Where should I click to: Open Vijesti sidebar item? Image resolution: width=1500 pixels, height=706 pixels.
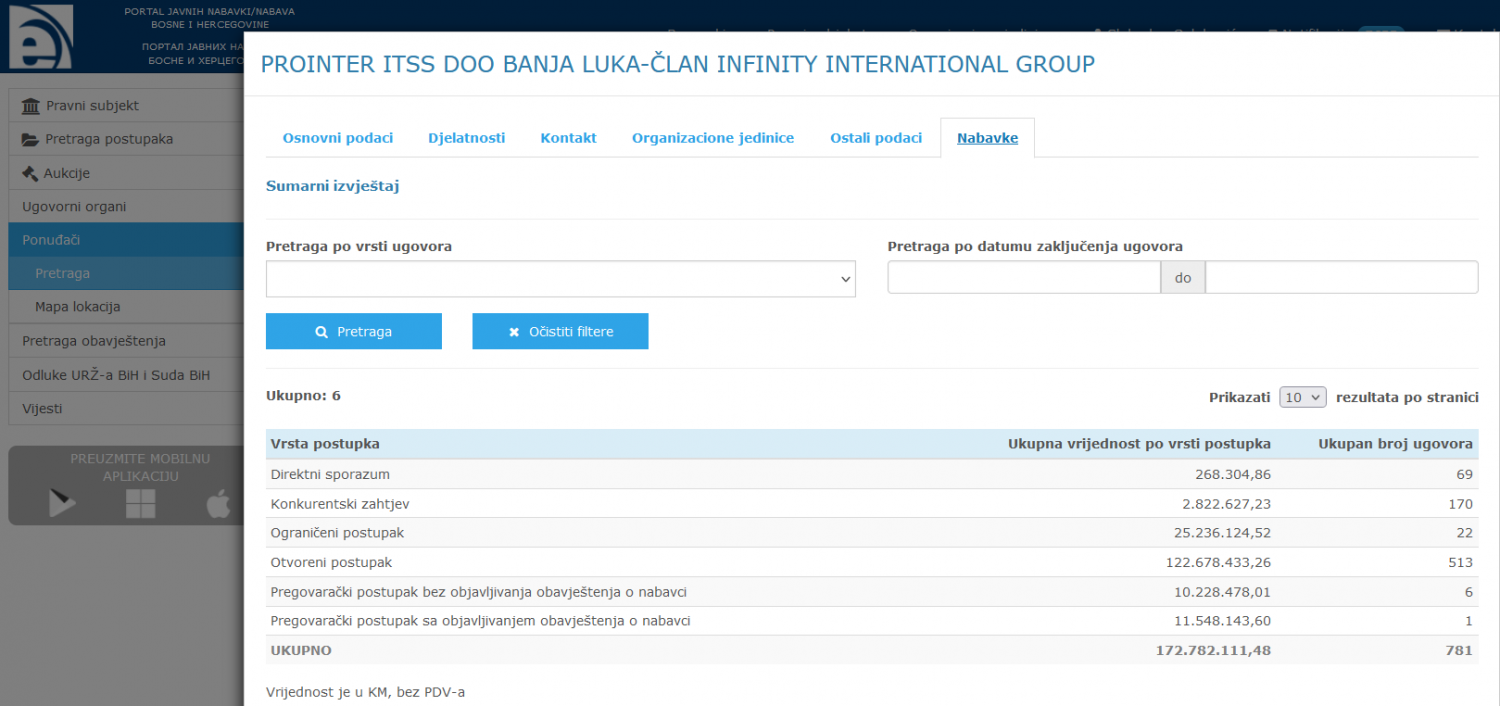126,408
